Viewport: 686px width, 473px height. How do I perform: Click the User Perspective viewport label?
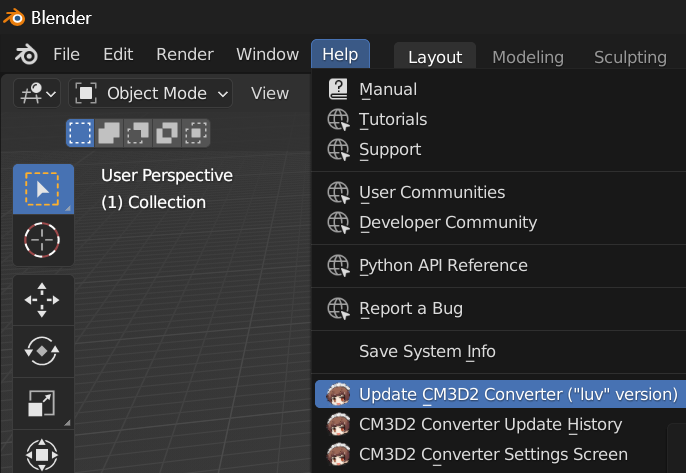[x=167, y=175]
